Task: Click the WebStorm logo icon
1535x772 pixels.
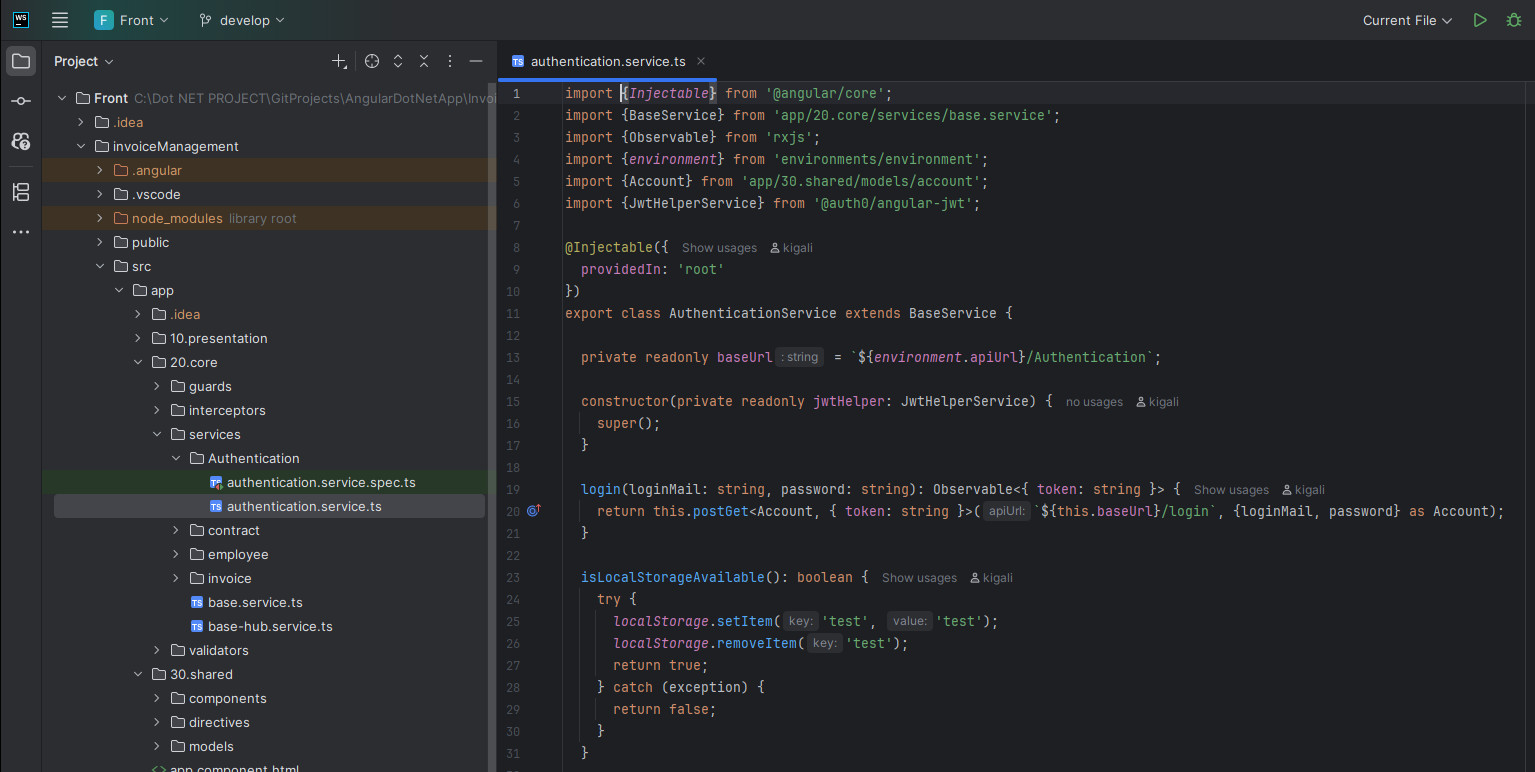Action: [x=20, y=20]
